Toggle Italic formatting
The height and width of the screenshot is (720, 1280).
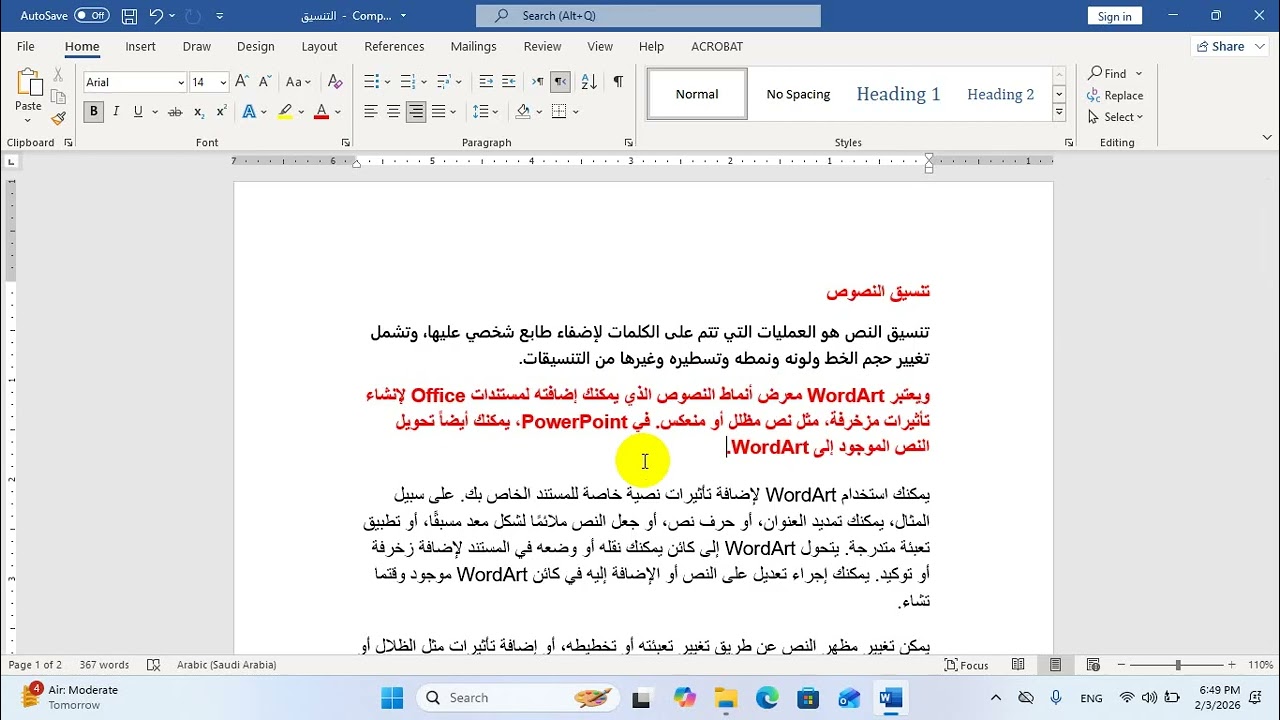[116, 112]
